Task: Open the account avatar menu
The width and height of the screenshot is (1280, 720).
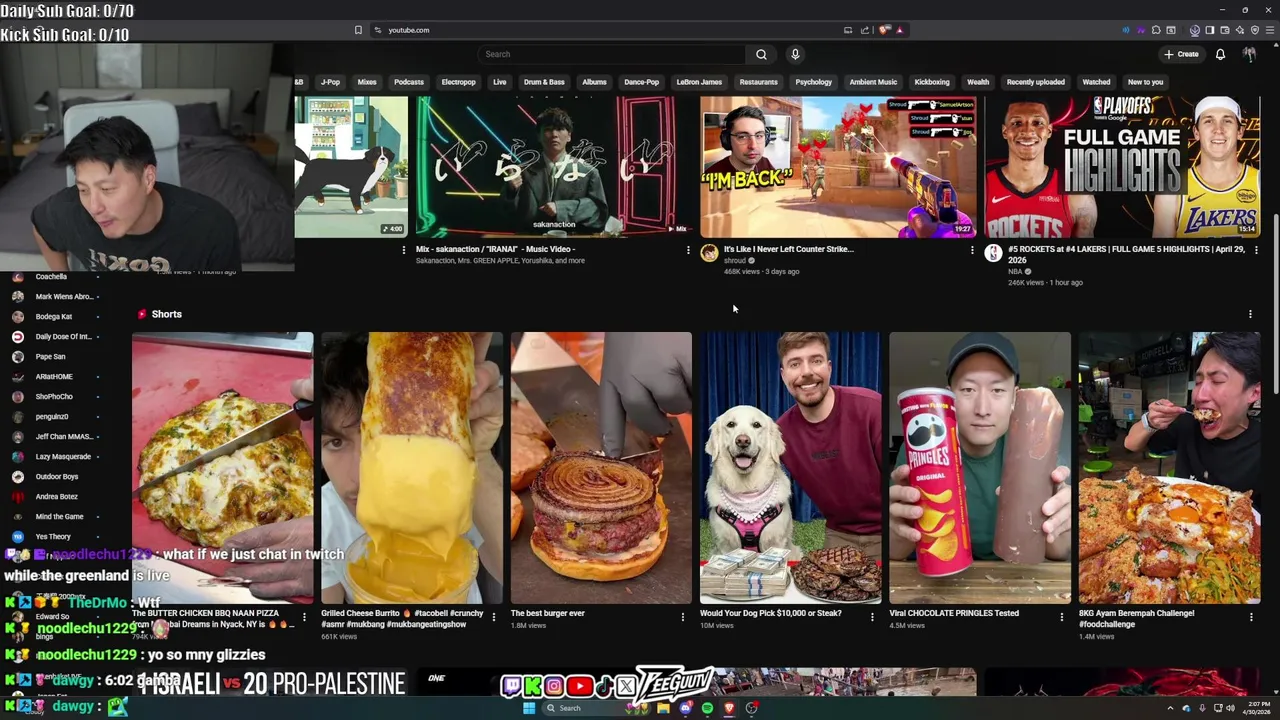Action: (x=1249, y=54)
